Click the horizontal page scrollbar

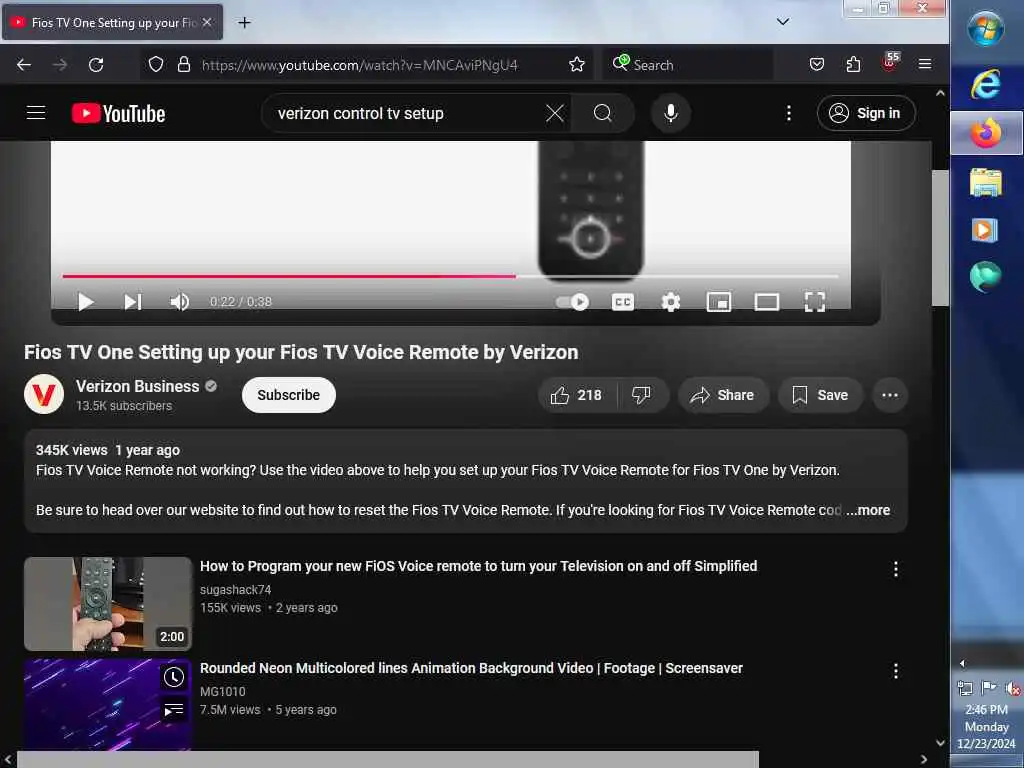[x=388, y=760]
